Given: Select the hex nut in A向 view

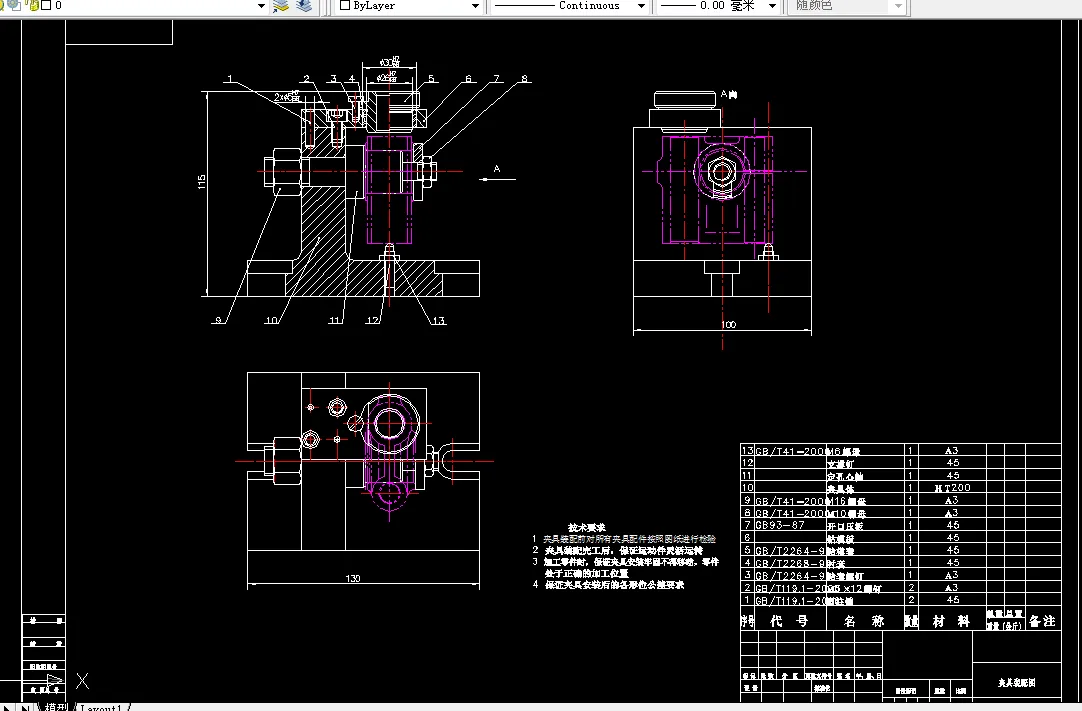Looking at the screenshot, I should point(721,171).
